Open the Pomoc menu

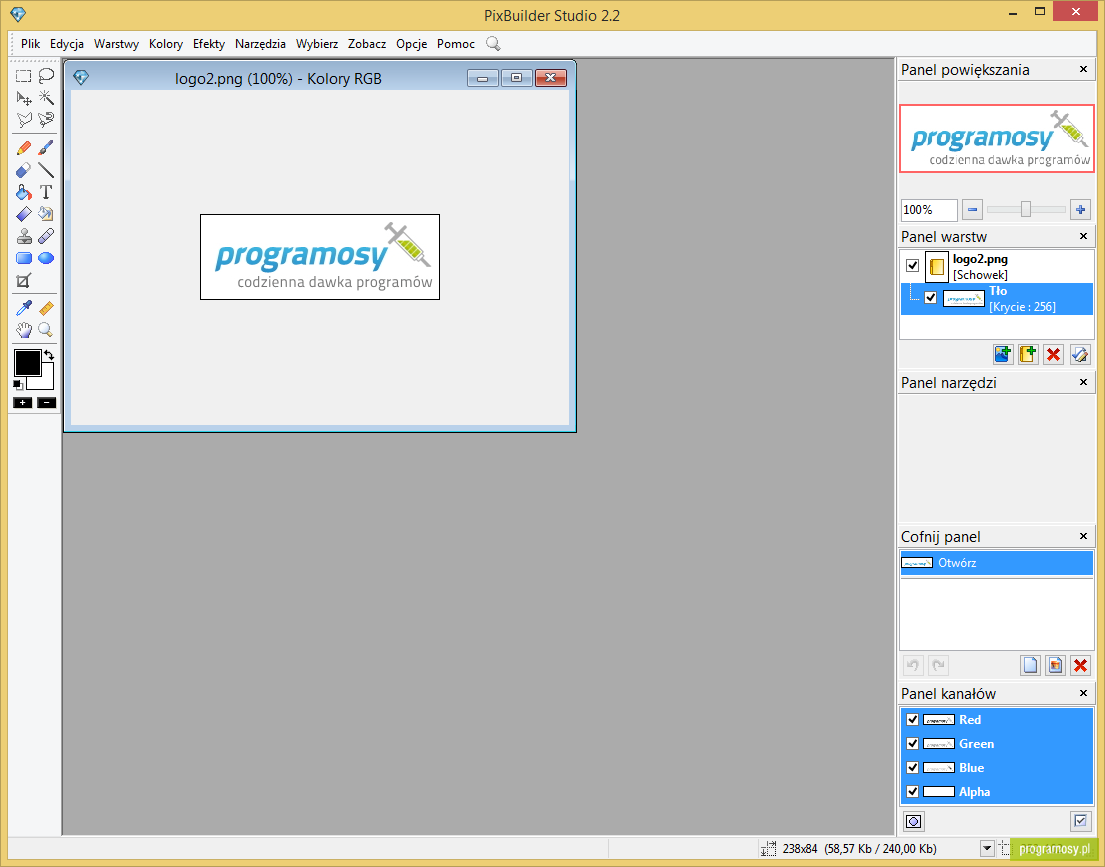455,44
